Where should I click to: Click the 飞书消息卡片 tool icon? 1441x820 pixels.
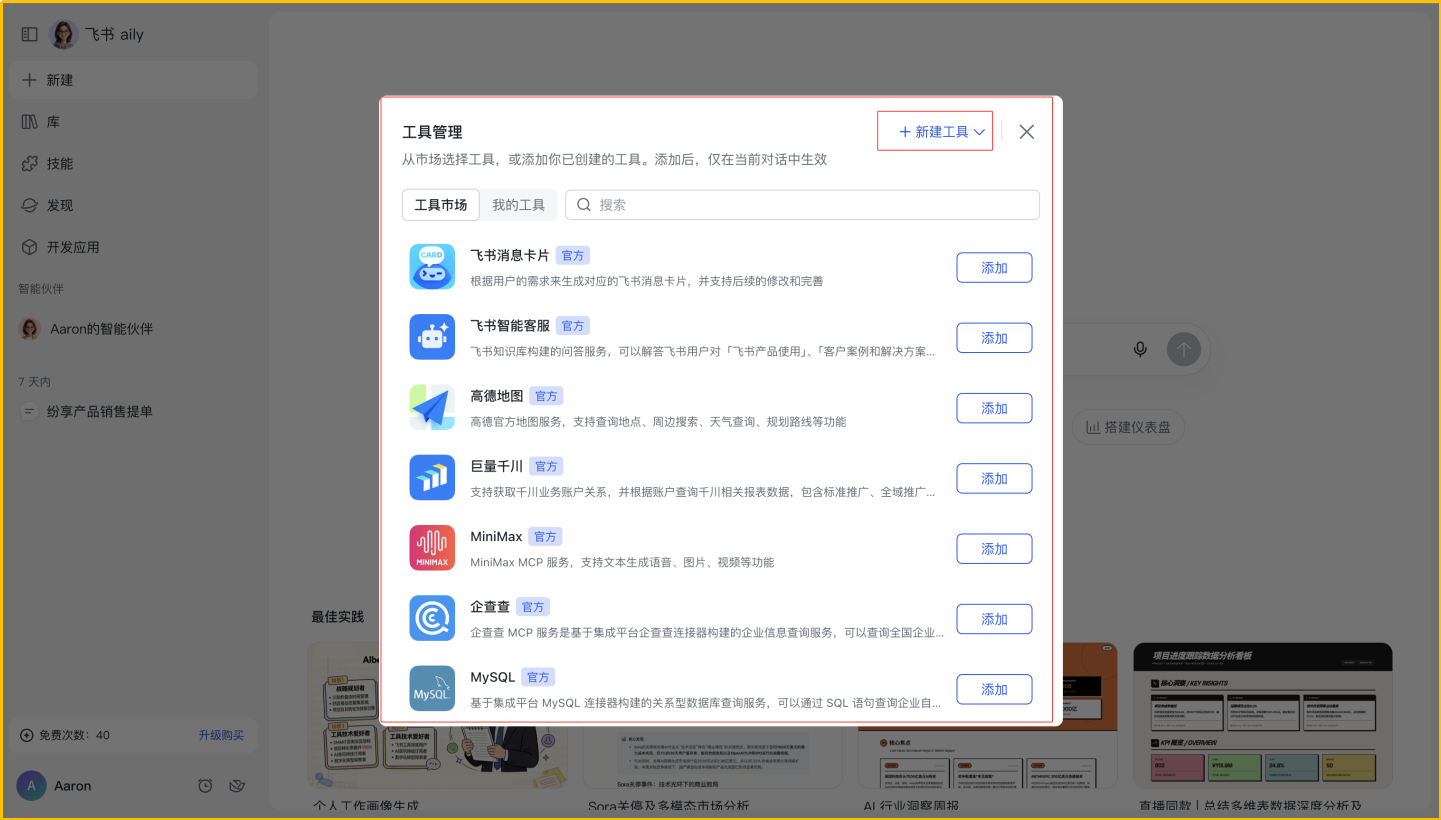tap(432, 267)
